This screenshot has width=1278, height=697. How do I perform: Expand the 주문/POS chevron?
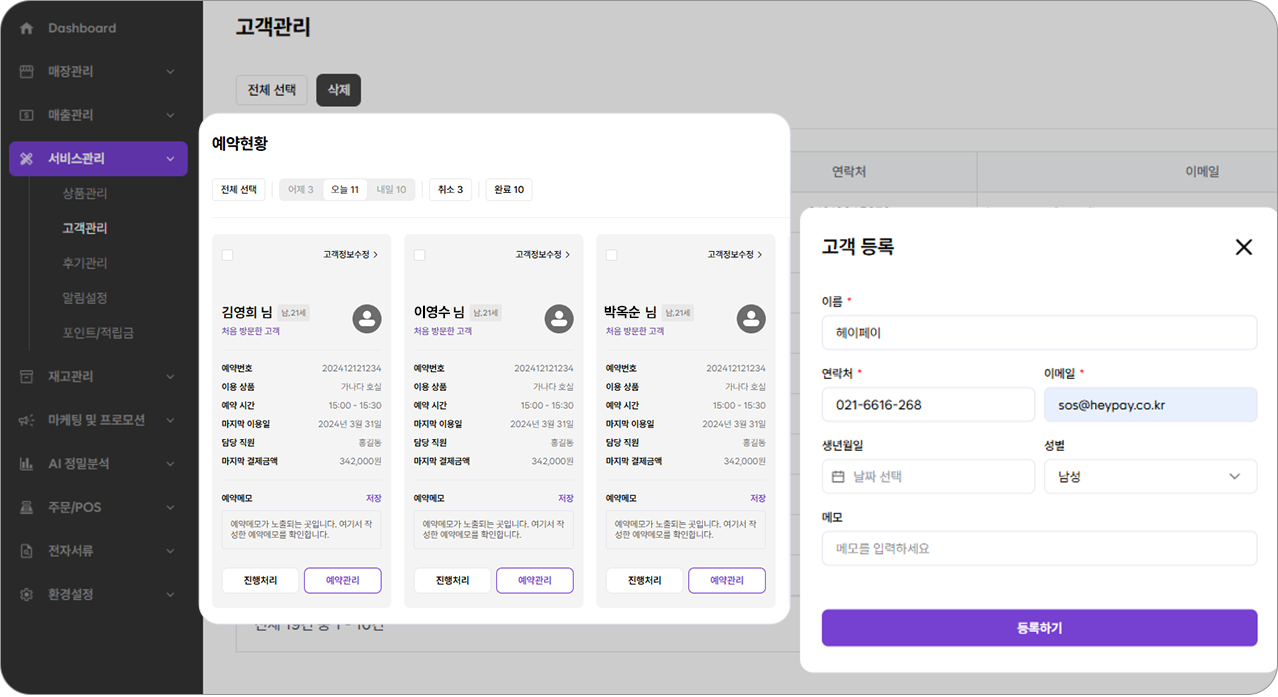170,507
